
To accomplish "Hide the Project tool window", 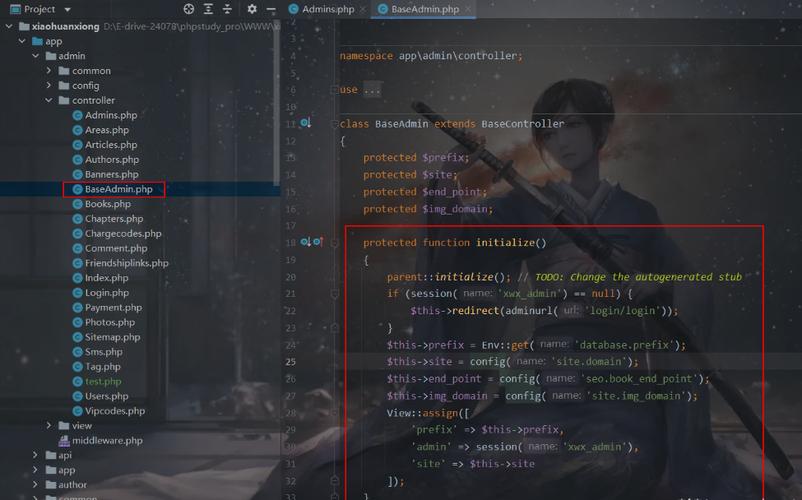I will pyautogui.click(x=271, y=9).
